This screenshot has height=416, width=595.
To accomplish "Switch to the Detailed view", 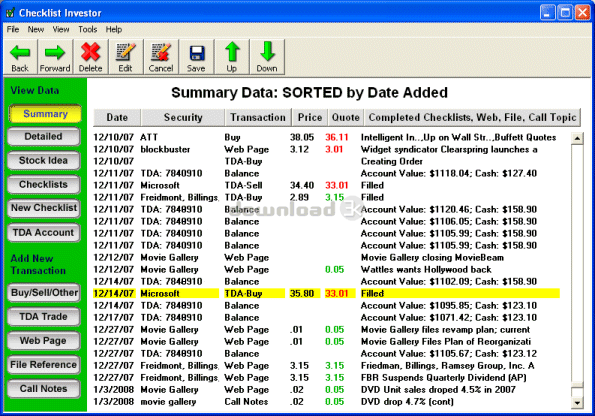I will (x=44, y=137).
